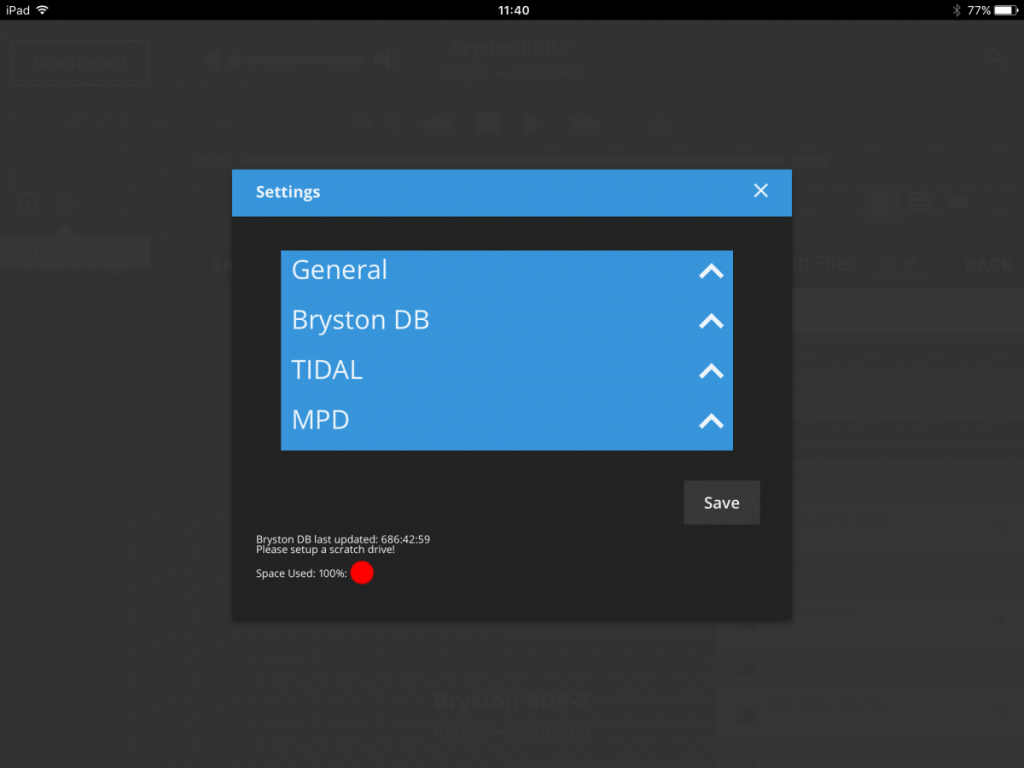Open the General settings row
1024x768 pixels.
507,270
